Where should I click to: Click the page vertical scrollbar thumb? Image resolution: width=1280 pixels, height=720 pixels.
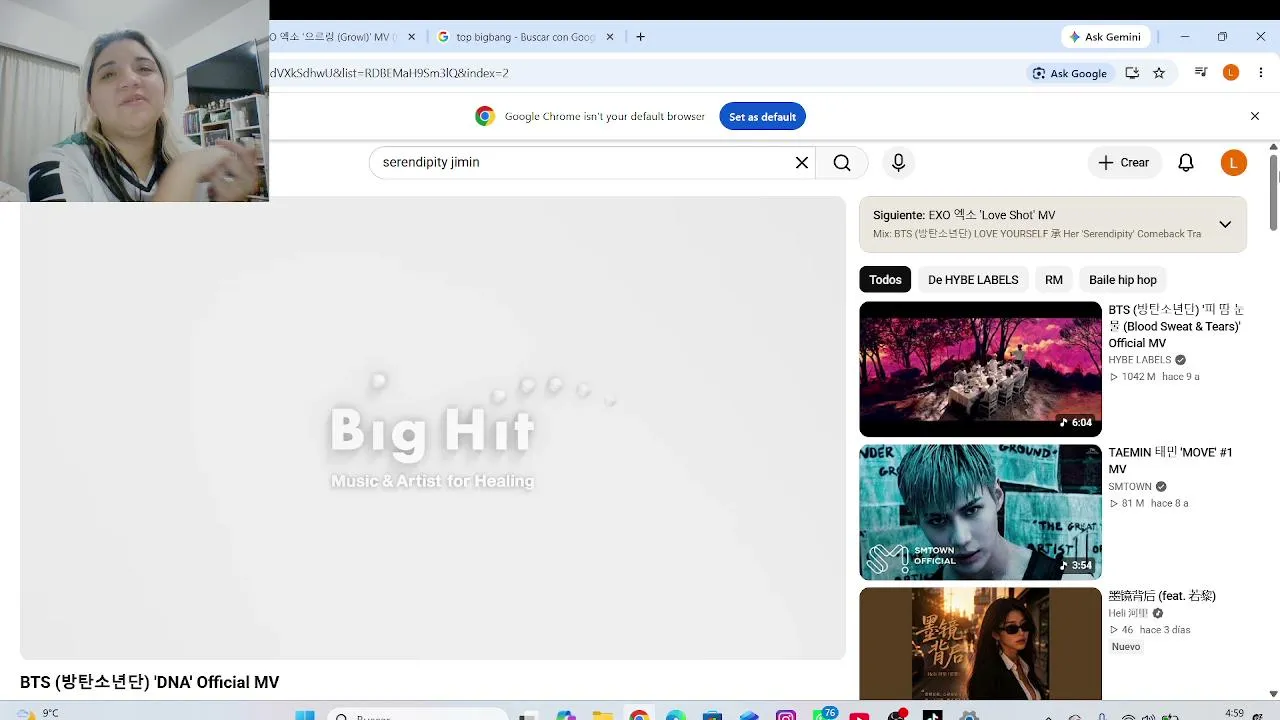click(1273, 192)
